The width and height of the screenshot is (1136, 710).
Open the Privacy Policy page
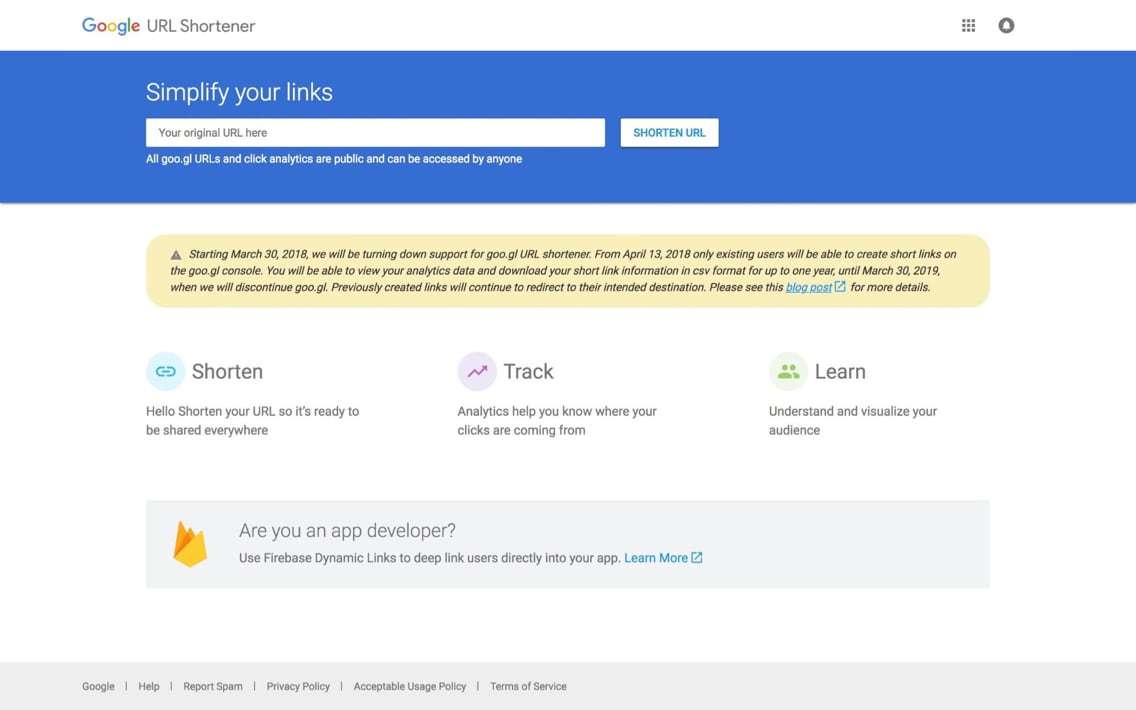pos(298,686)
